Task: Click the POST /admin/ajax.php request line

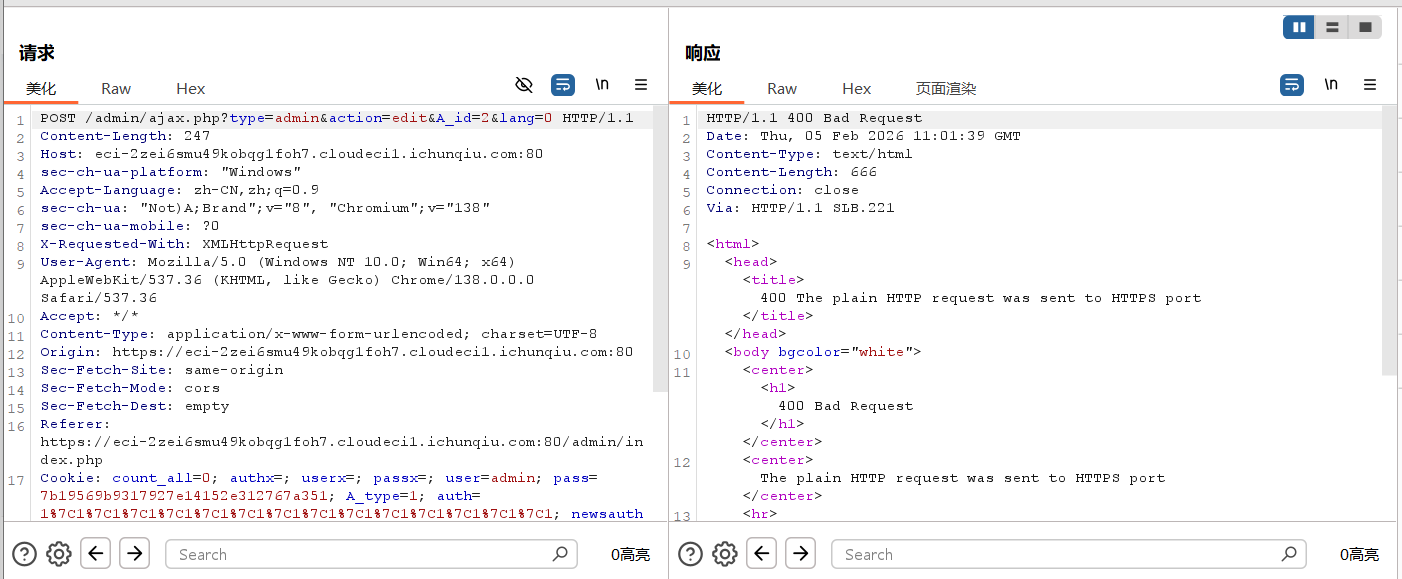Action: pyautogui.click(x=337, y=118)
